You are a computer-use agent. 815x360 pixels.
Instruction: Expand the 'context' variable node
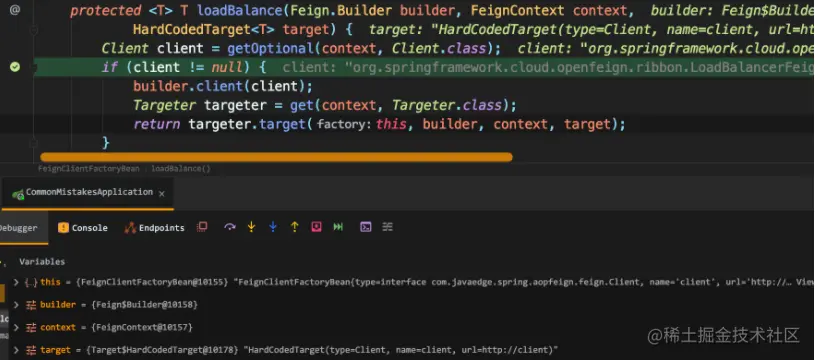16,327
